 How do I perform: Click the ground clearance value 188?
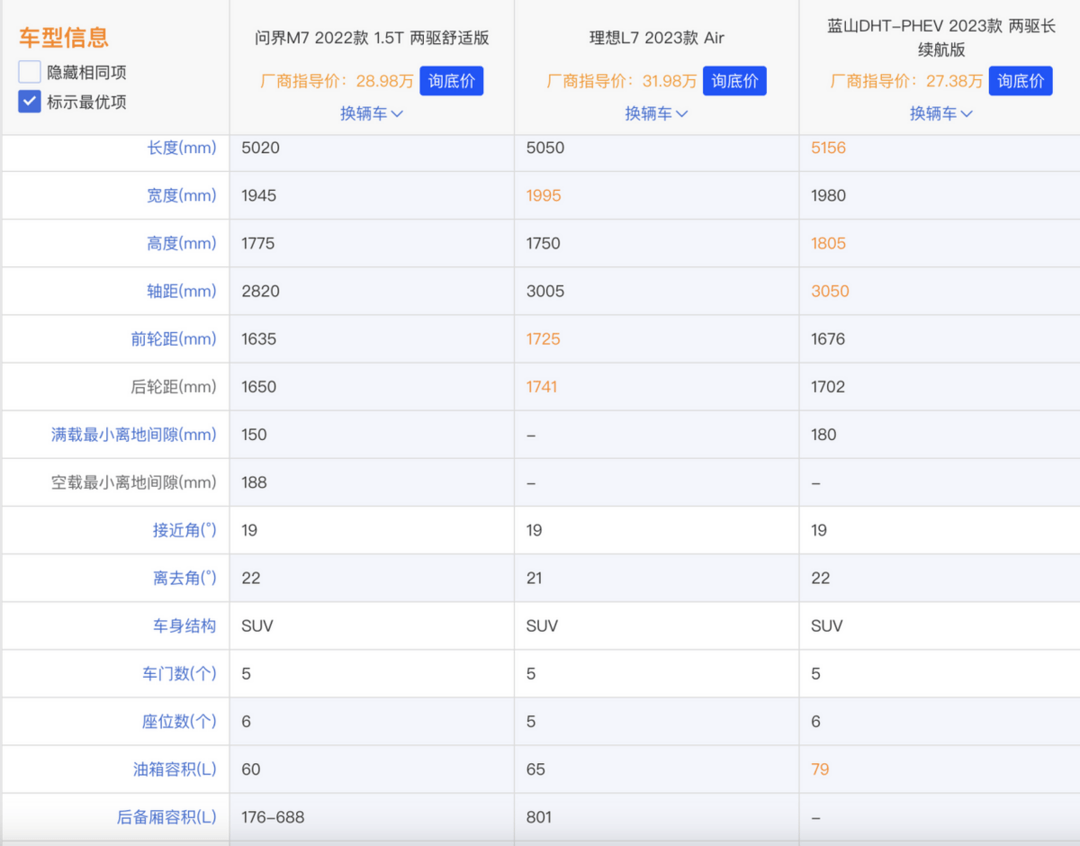coord(253,482)
